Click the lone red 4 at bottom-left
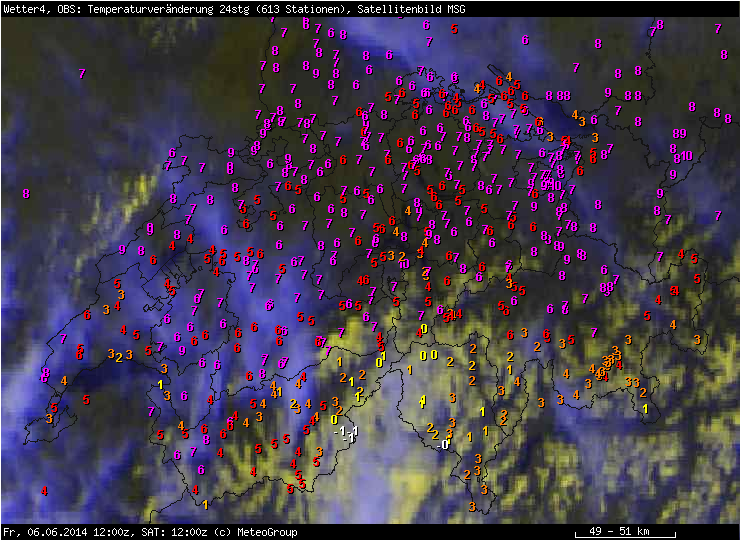This screenshot has width=740, height=540. point(44,491)
